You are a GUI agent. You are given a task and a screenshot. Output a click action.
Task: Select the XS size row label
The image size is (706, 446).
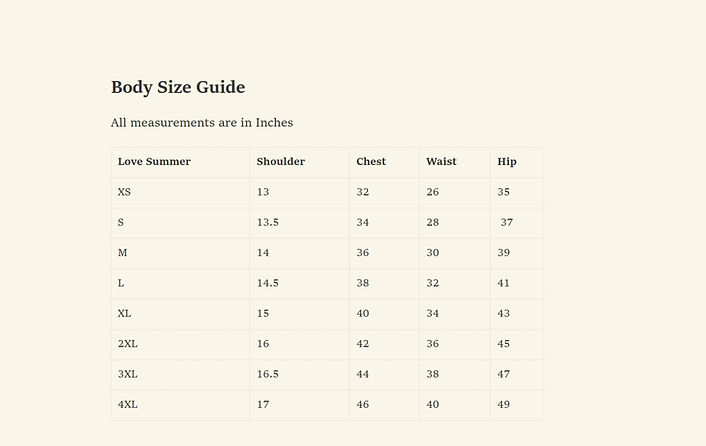pyautogui.click(x=124, y=192)
